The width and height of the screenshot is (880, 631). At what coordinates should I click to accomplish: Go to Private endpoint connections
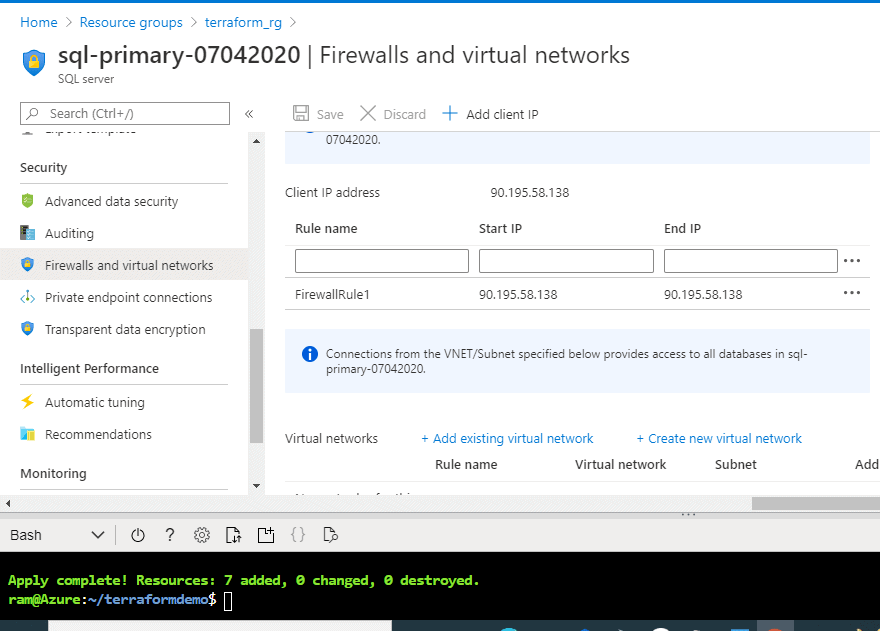coord(128,297)
